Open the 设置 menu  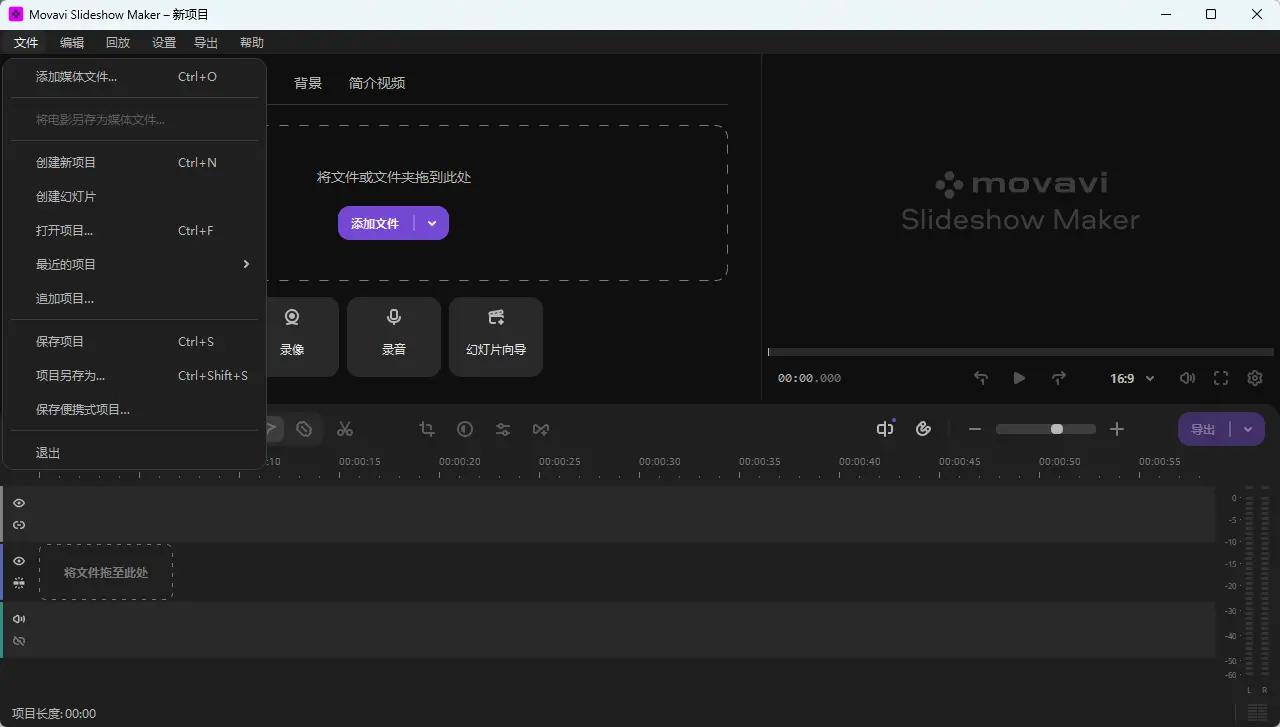pyautogui.click(x=164, y=42)
